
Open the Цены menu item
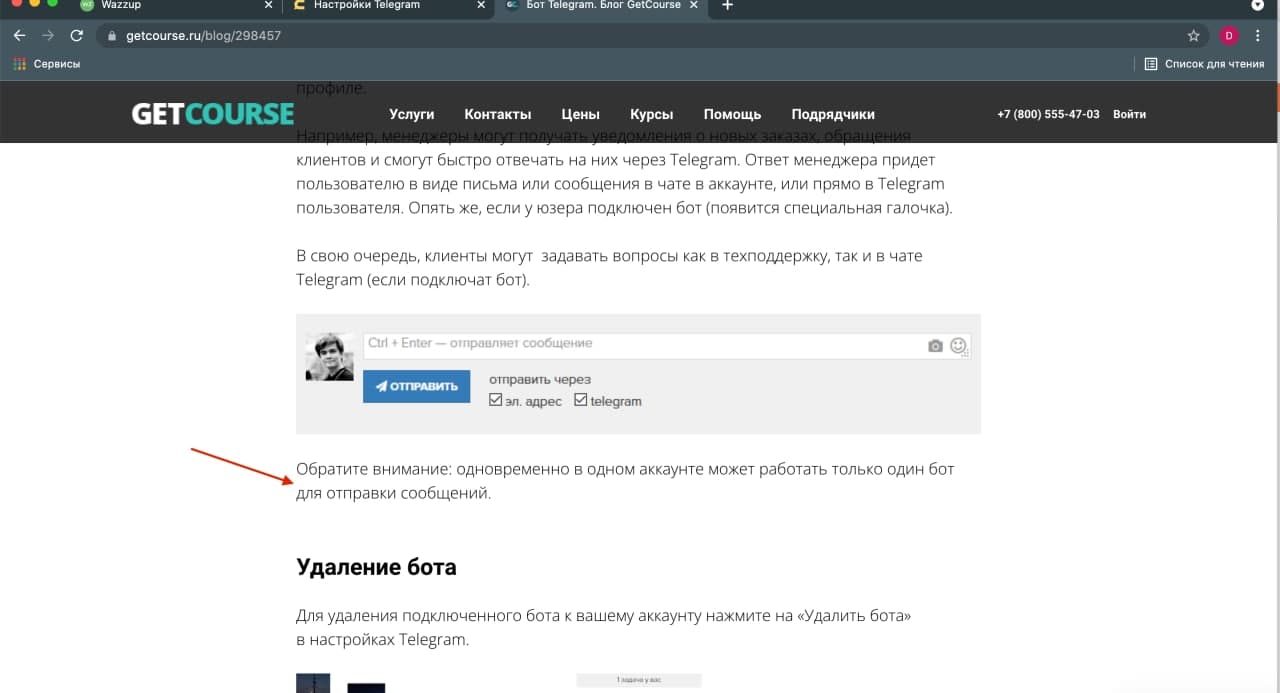pyautogui.click(x=581, y=114)
